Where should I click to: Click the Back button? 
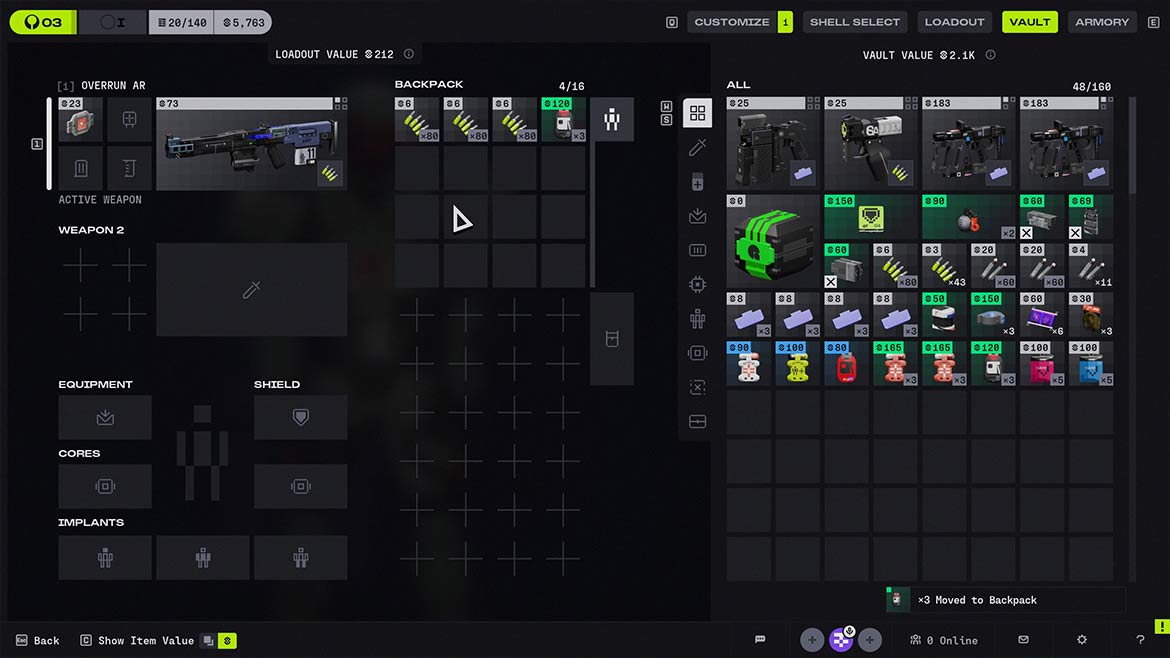38,641
